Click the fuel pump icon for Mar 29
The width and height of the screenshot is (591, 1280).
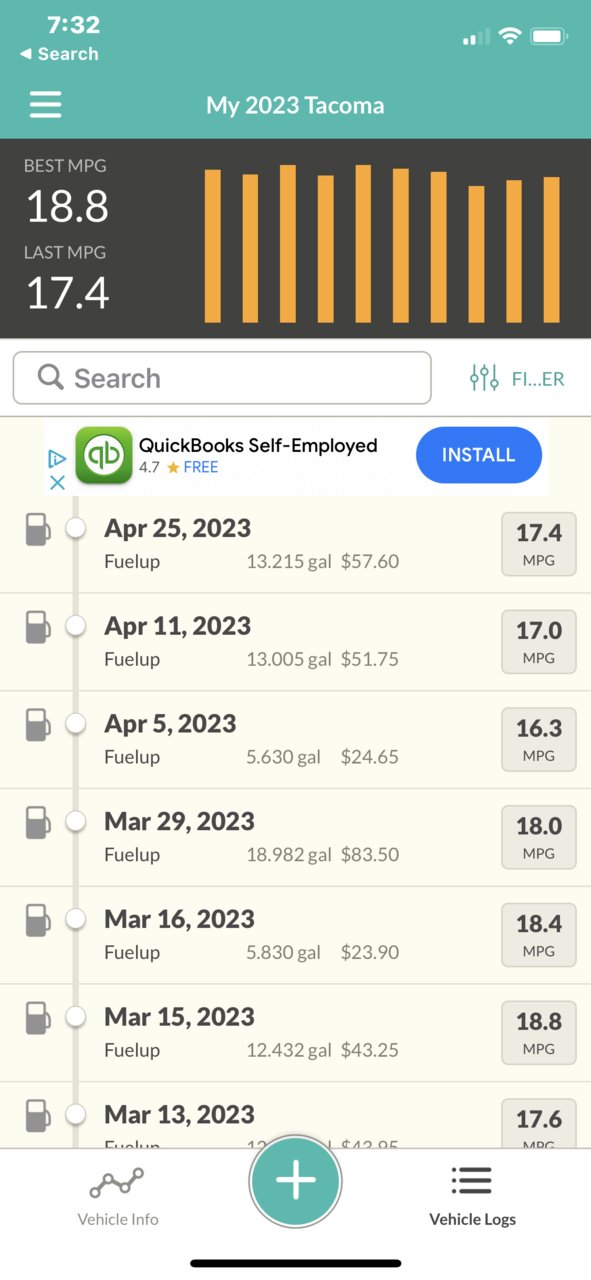point(37,822)
